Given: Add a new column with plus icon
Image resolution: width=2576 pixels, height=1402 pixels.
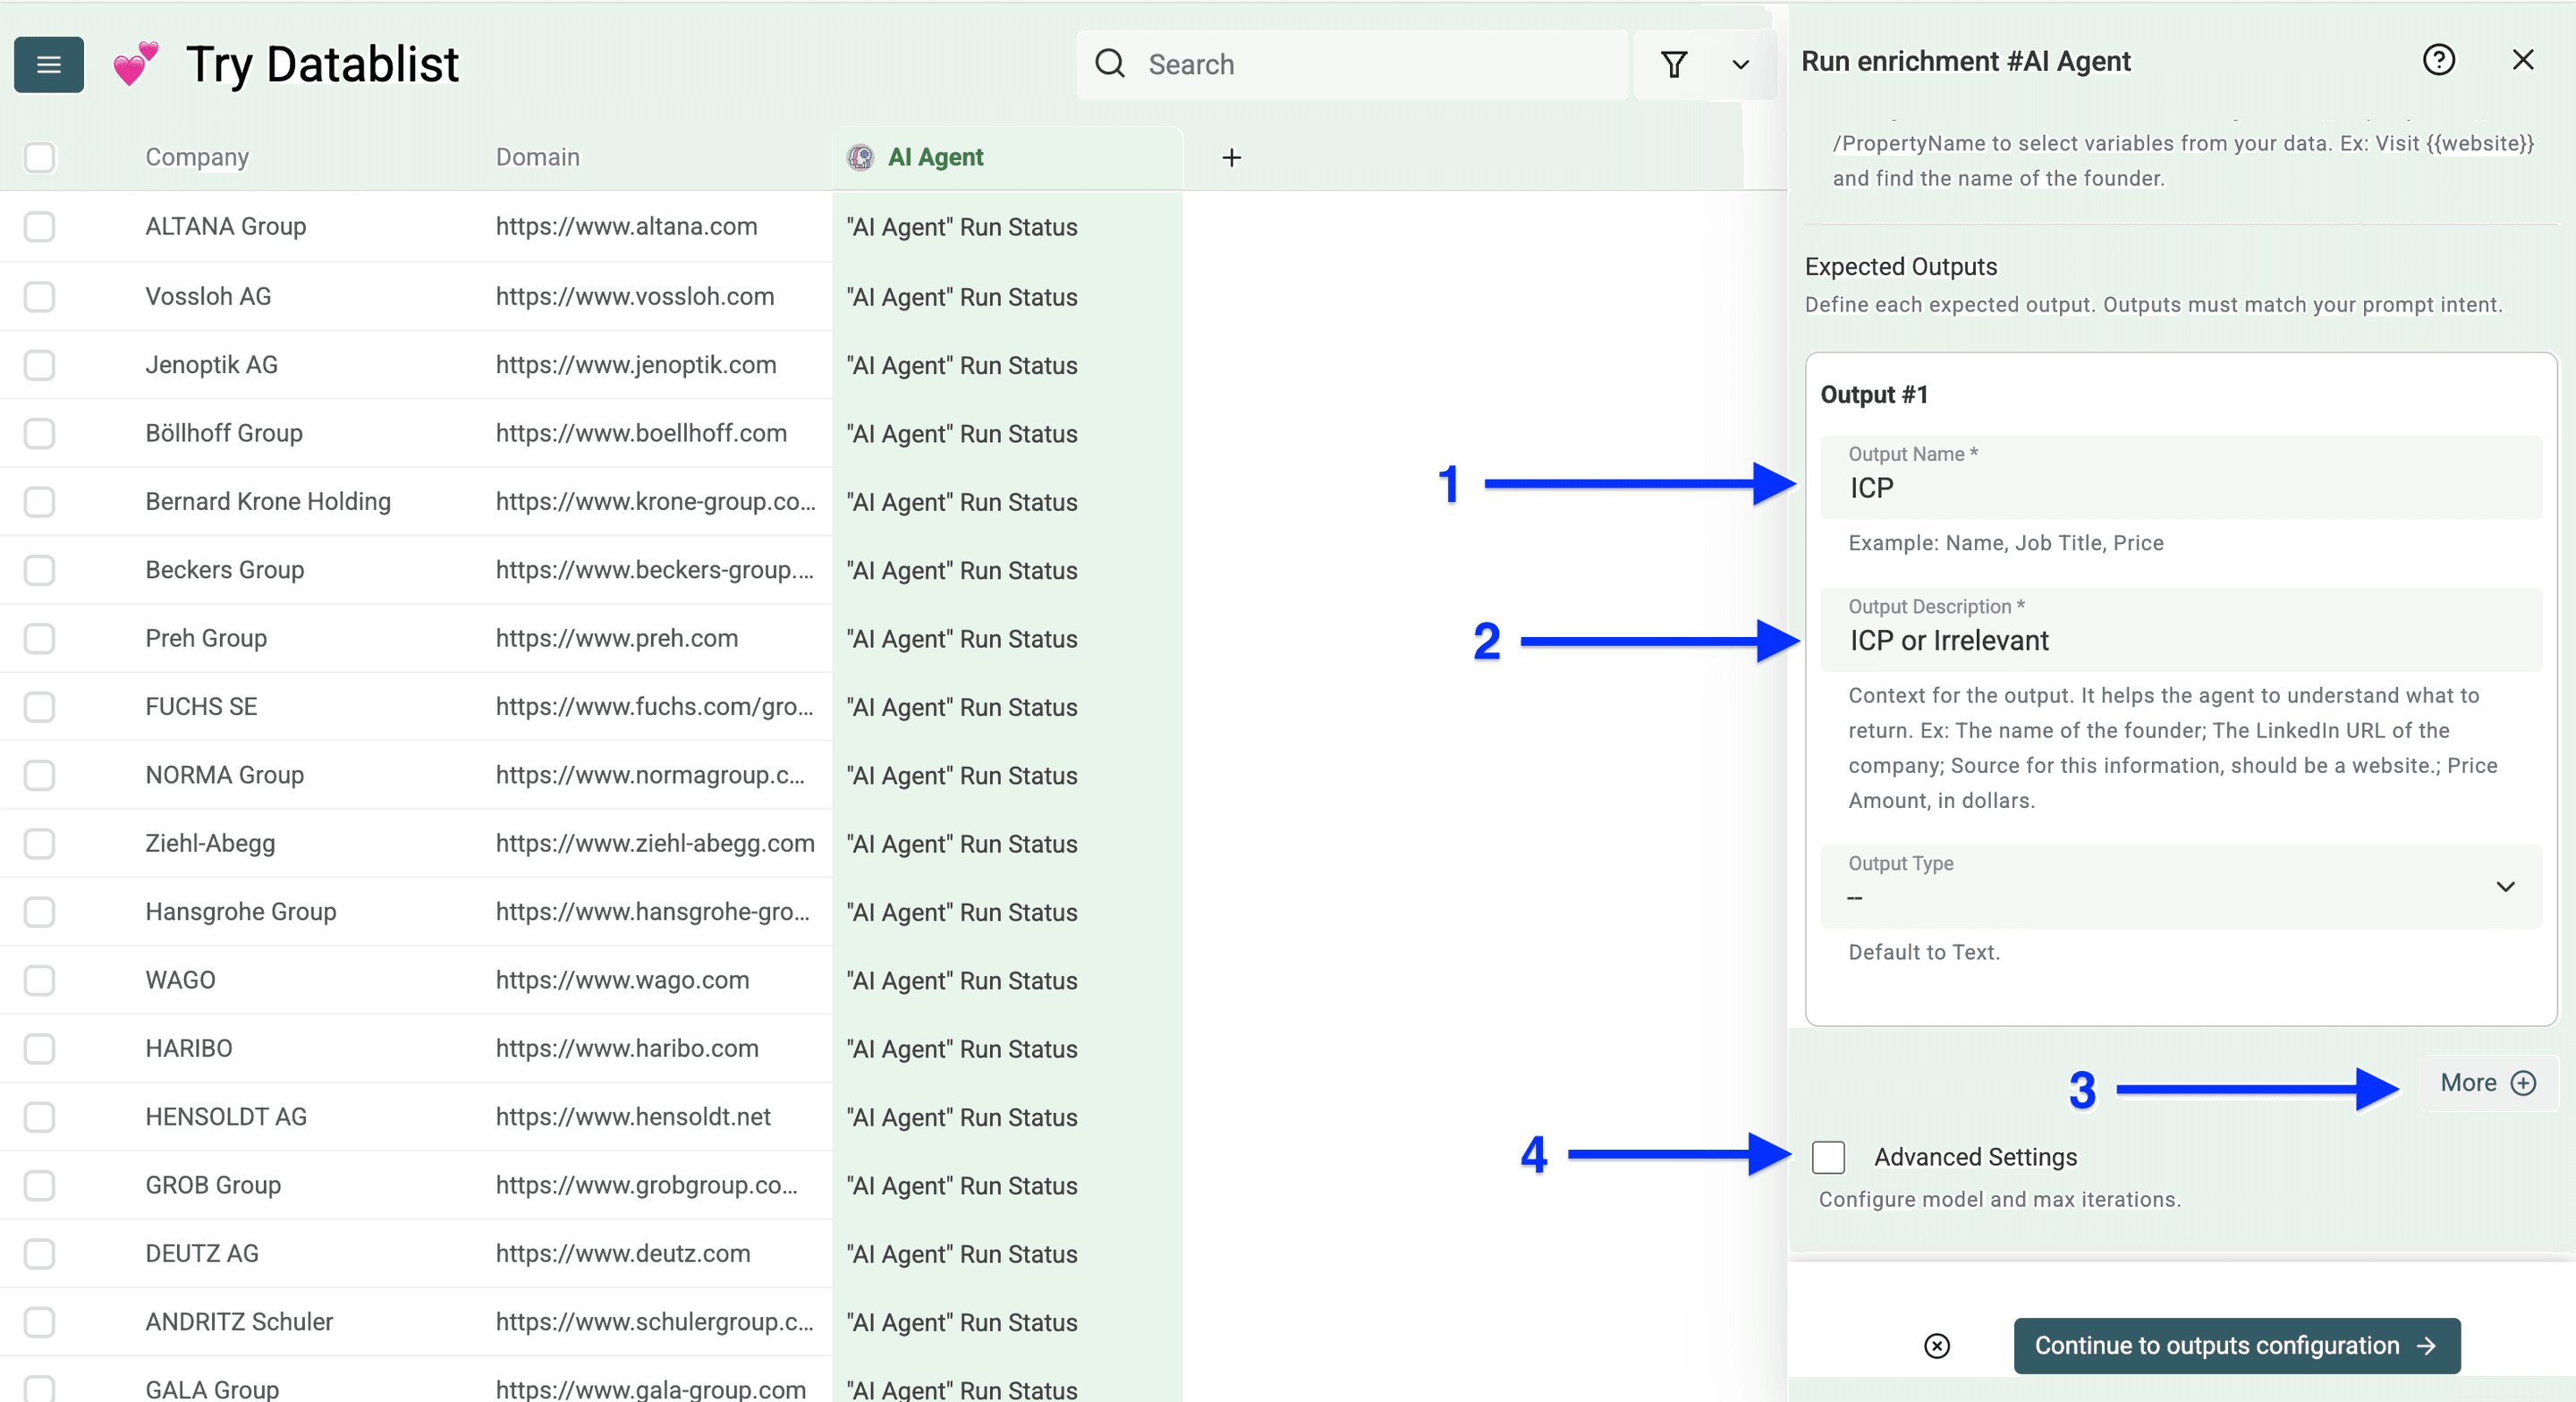Looking at the screenshot, I should 1232,158.
